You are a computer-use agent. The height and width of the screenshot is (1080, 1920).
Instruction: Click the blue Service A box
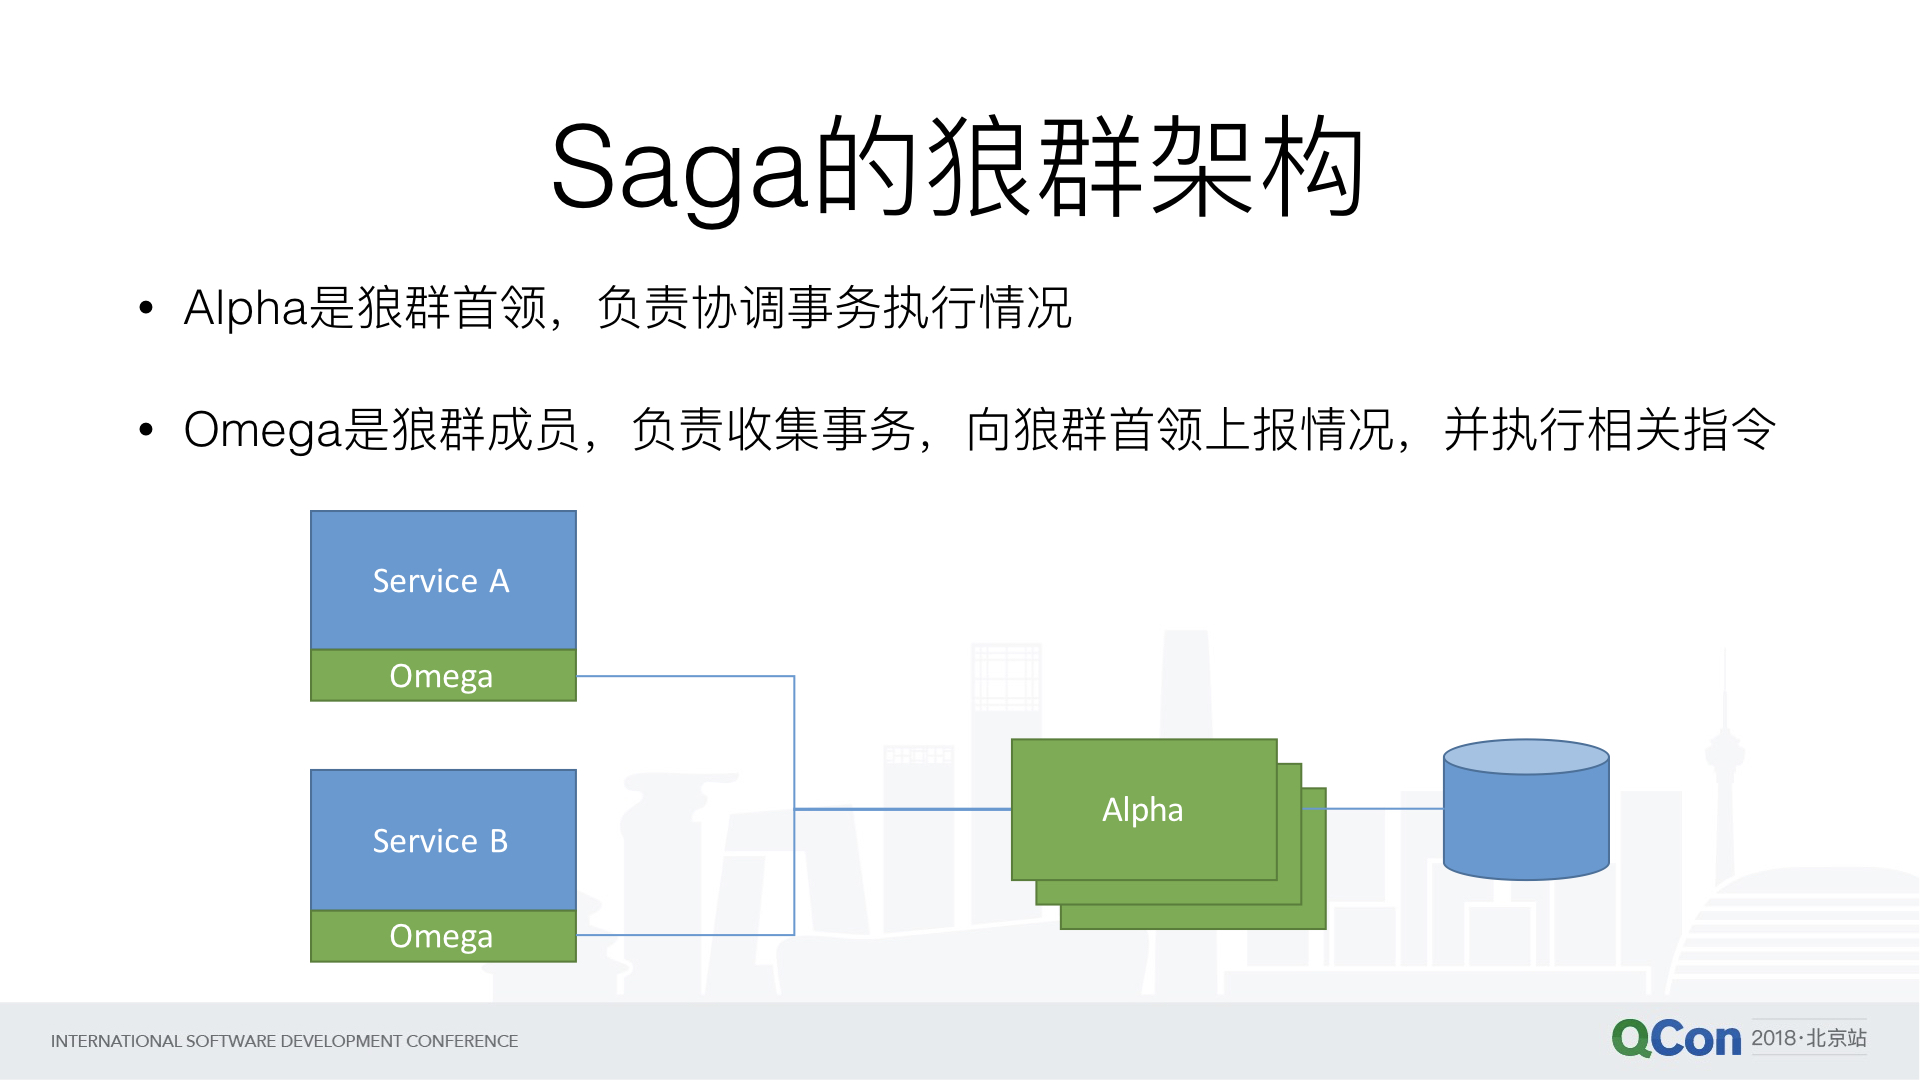click(443, 580)
